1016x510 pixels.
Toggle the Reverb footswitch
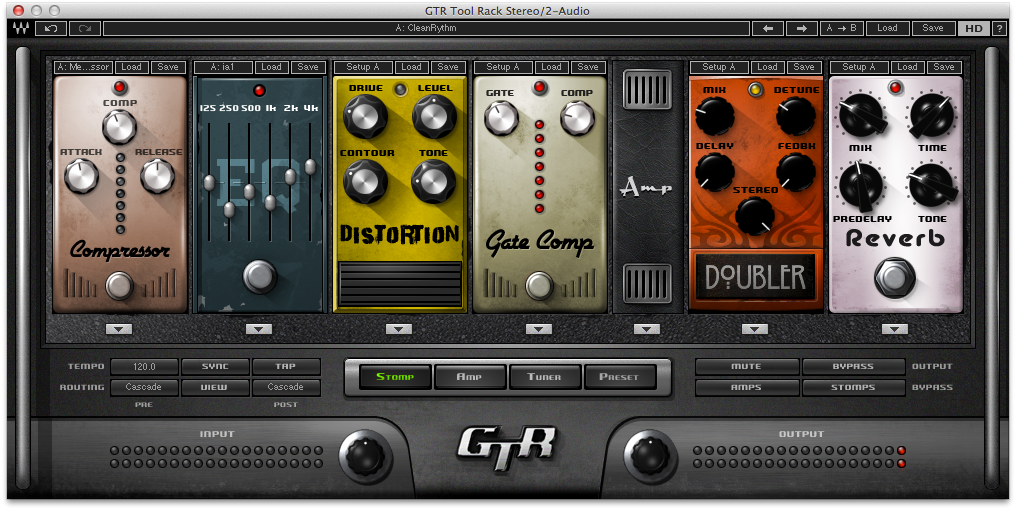click(x=895, y=277)
